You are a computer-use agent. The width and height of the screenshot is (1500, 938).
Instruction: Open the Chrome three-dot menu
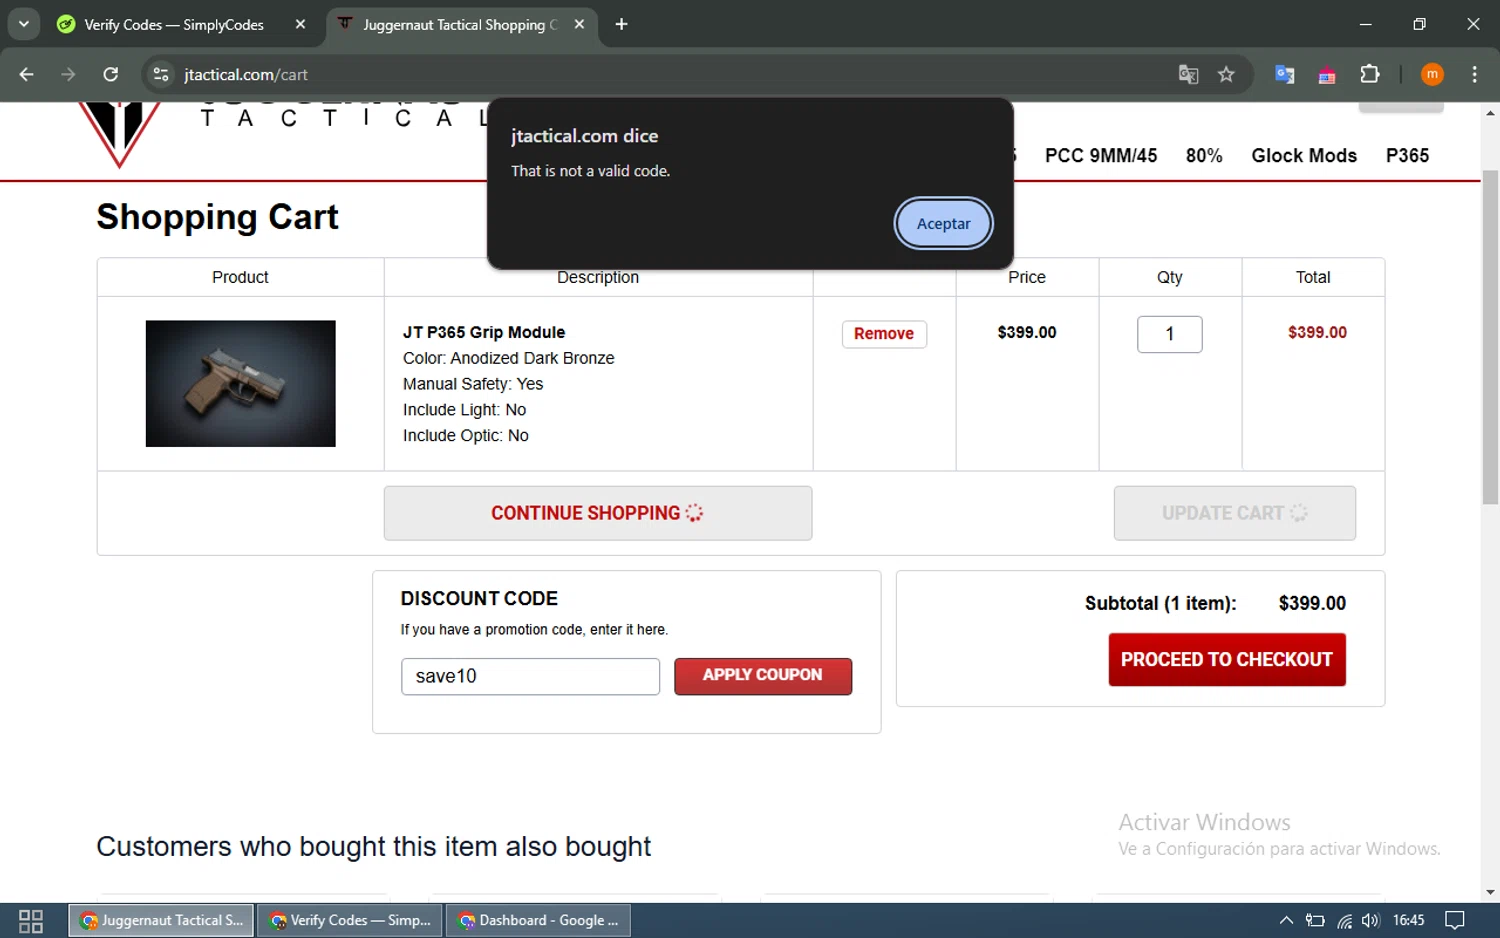pos(1474,74)
